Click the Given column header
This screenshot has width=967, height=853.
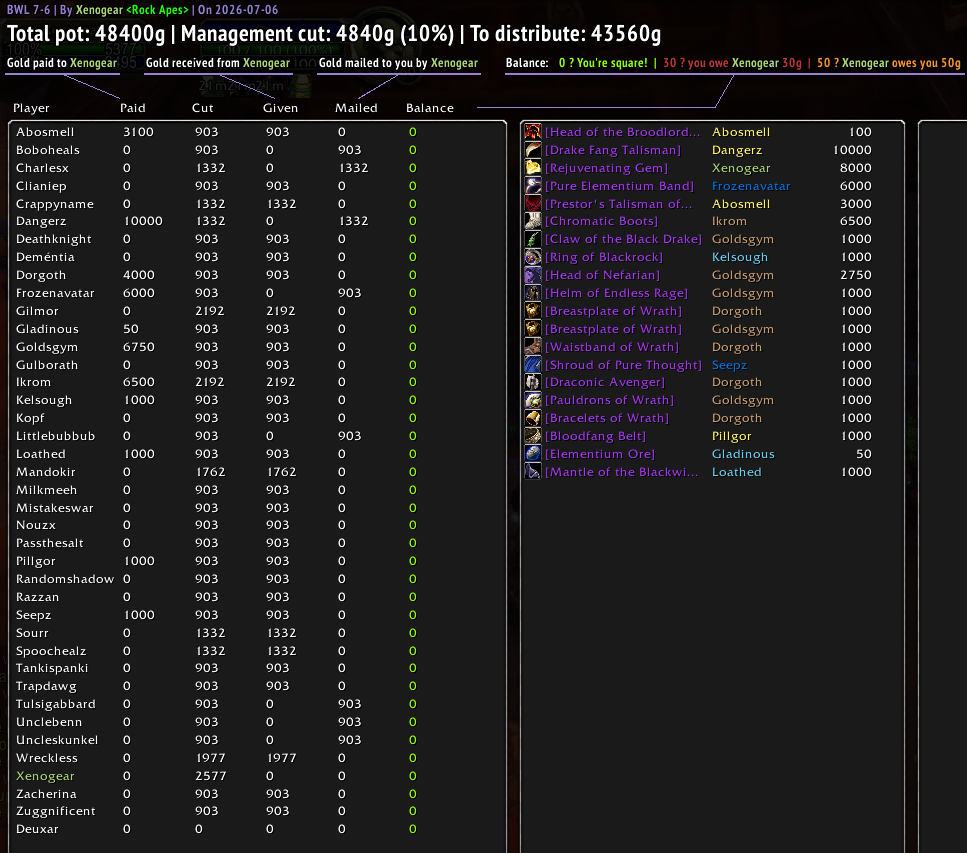pyautogui.click(x=280, y=108)
